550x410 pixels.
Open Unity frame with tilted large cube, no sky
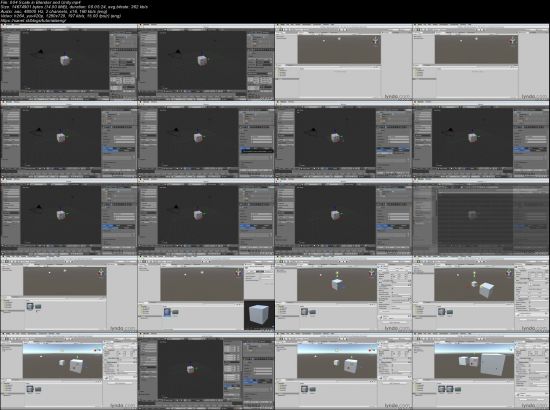(x=481, y=294)
